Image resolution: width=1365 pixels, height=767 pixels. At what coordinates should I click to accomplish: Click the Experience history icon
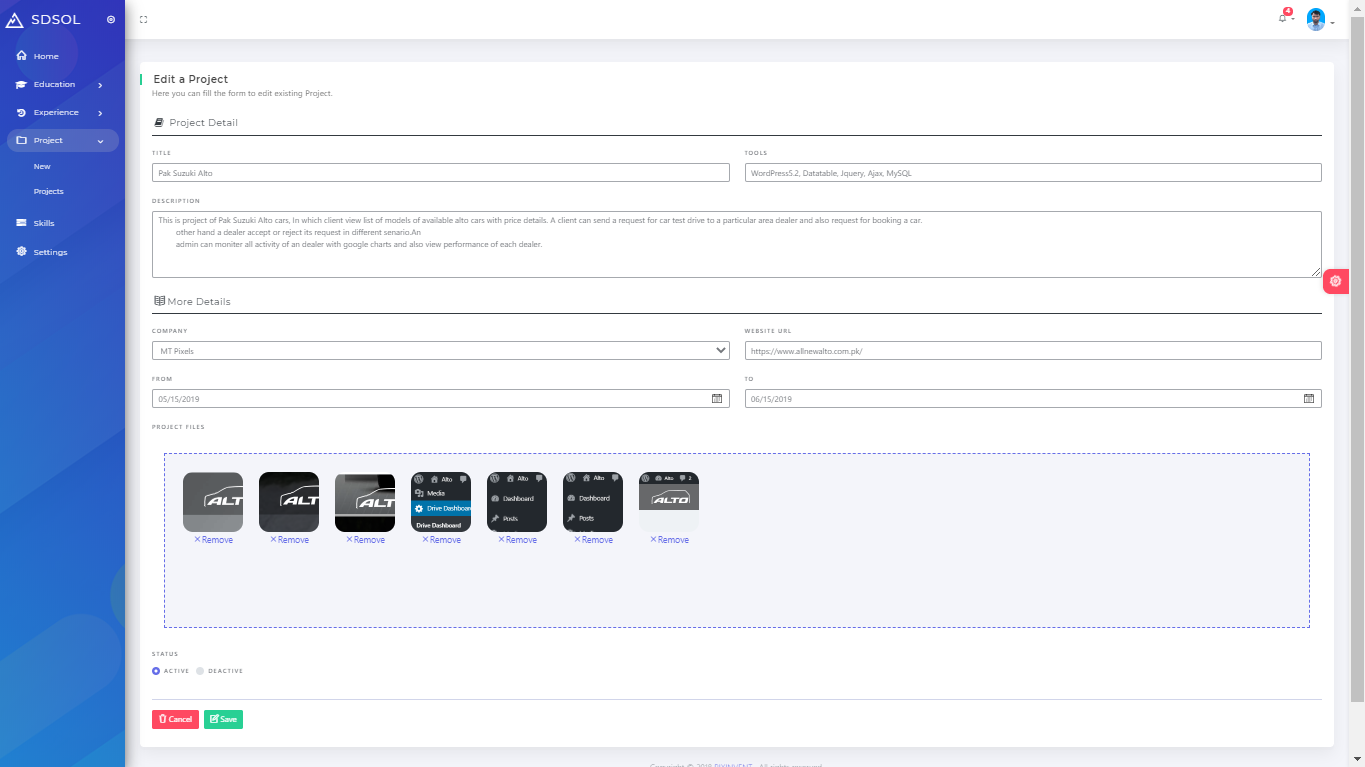[21, 113]
